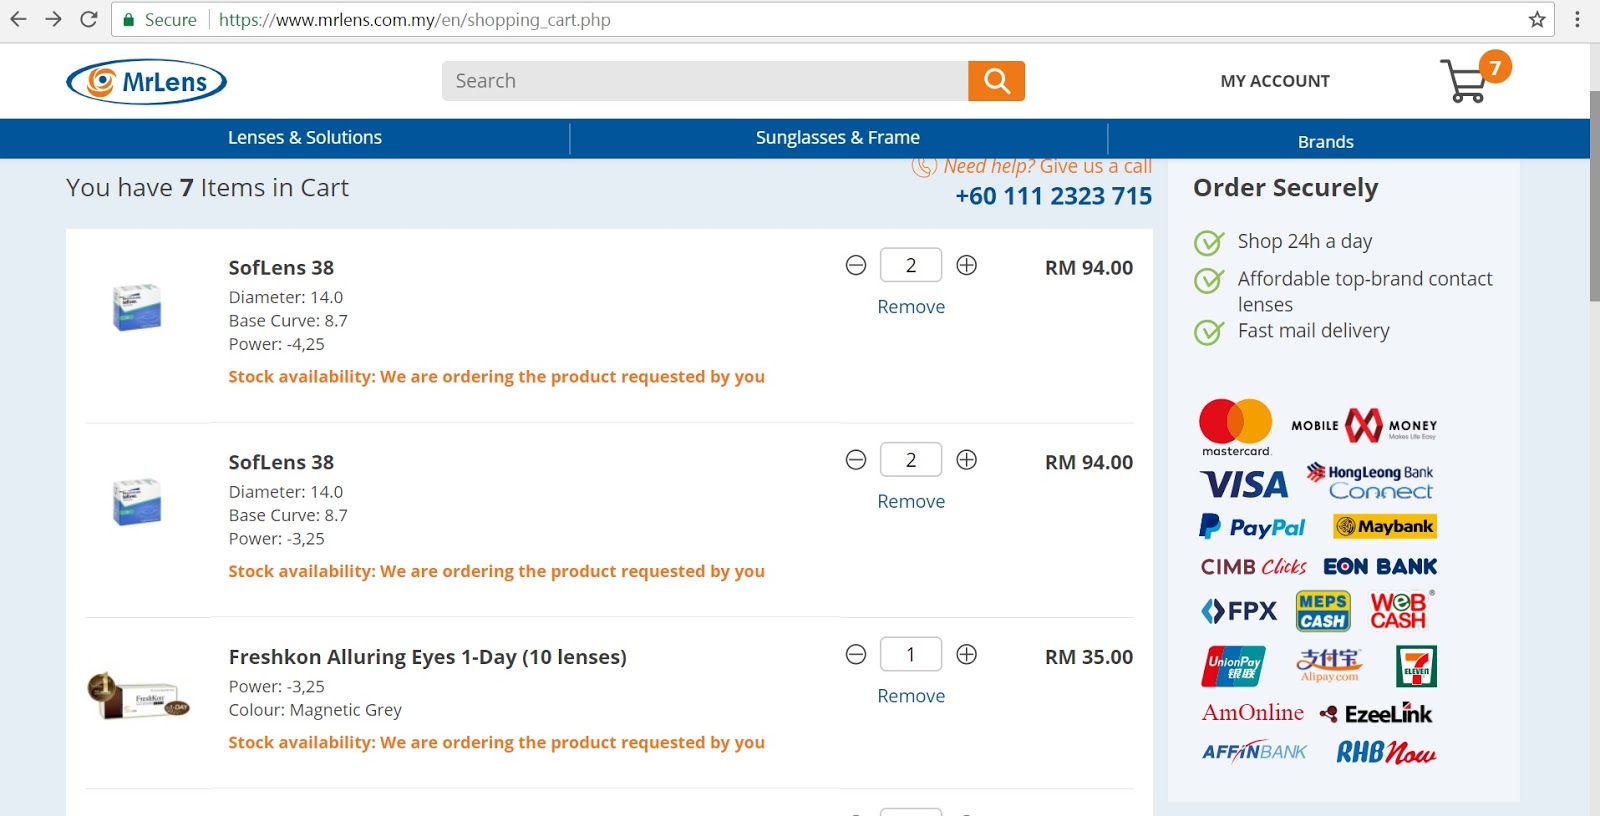Open Chrome three-dot menu
The image size is (1600, 816).
click(1577, 19)
